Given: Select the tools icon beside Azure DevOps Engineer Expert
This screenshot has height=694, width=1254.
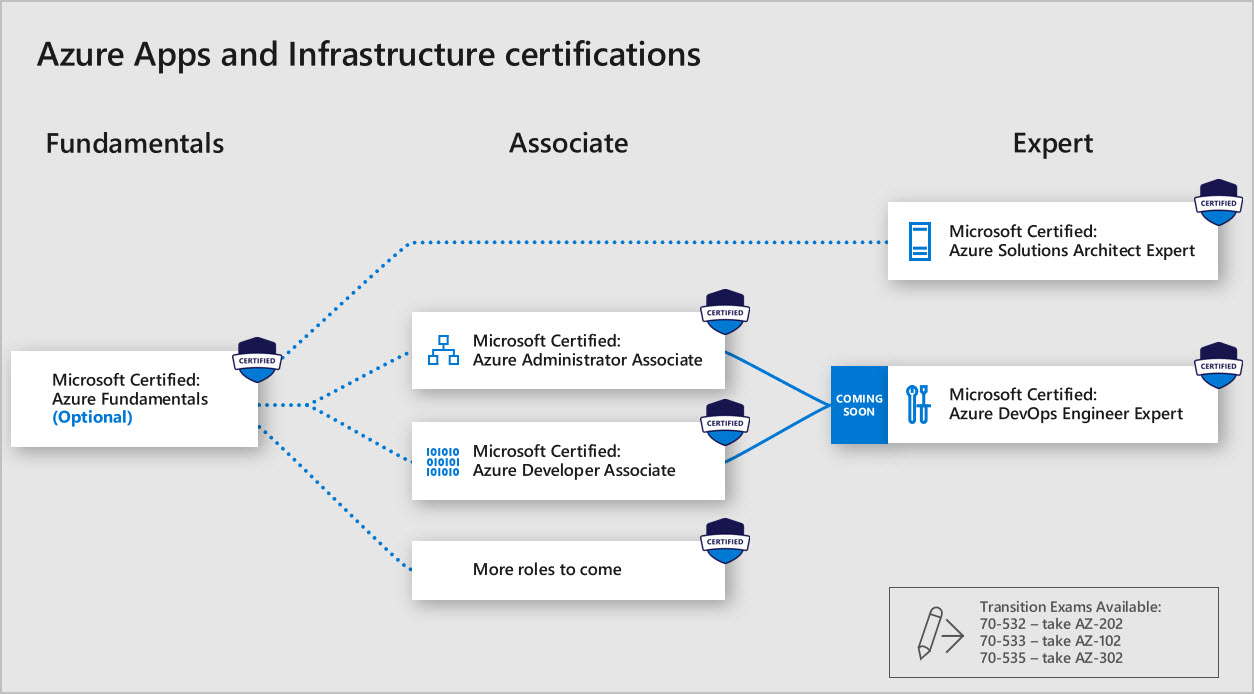Looking at the screenshot, I should coord(919,404).
